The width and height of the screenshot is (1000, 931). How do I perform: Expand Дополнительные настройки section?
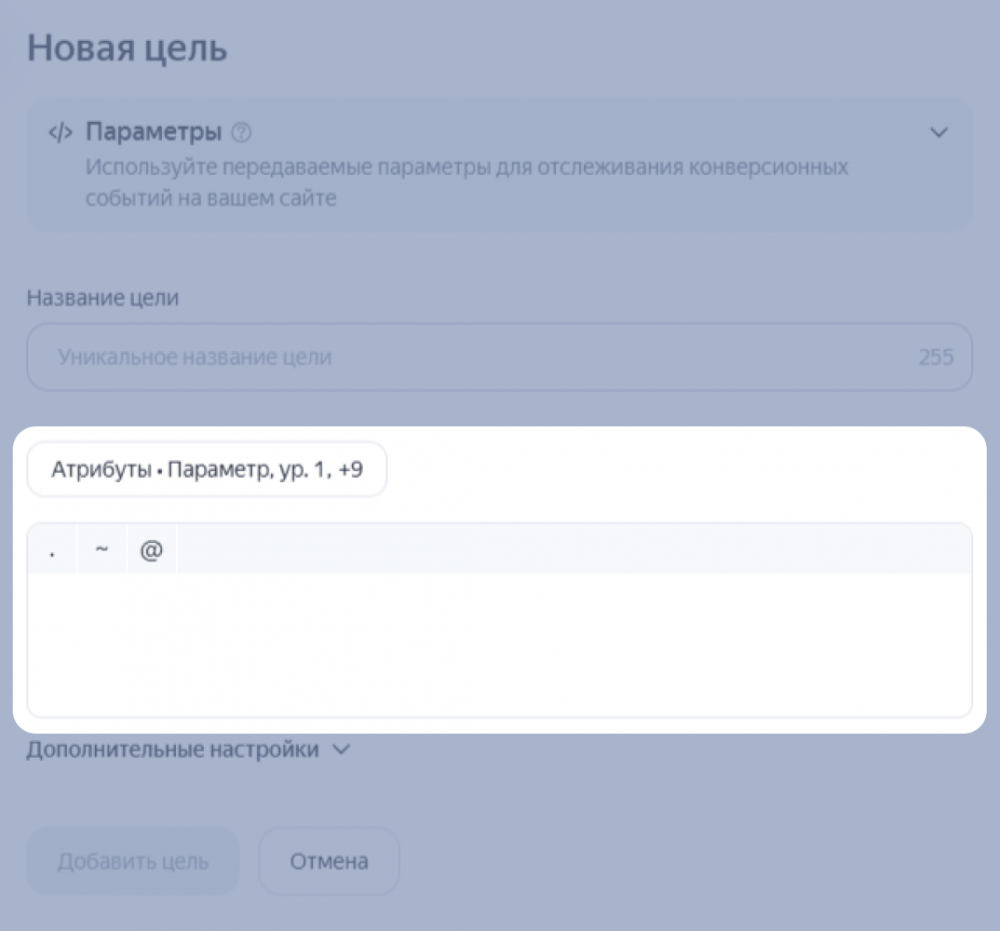tap(188, 749)
